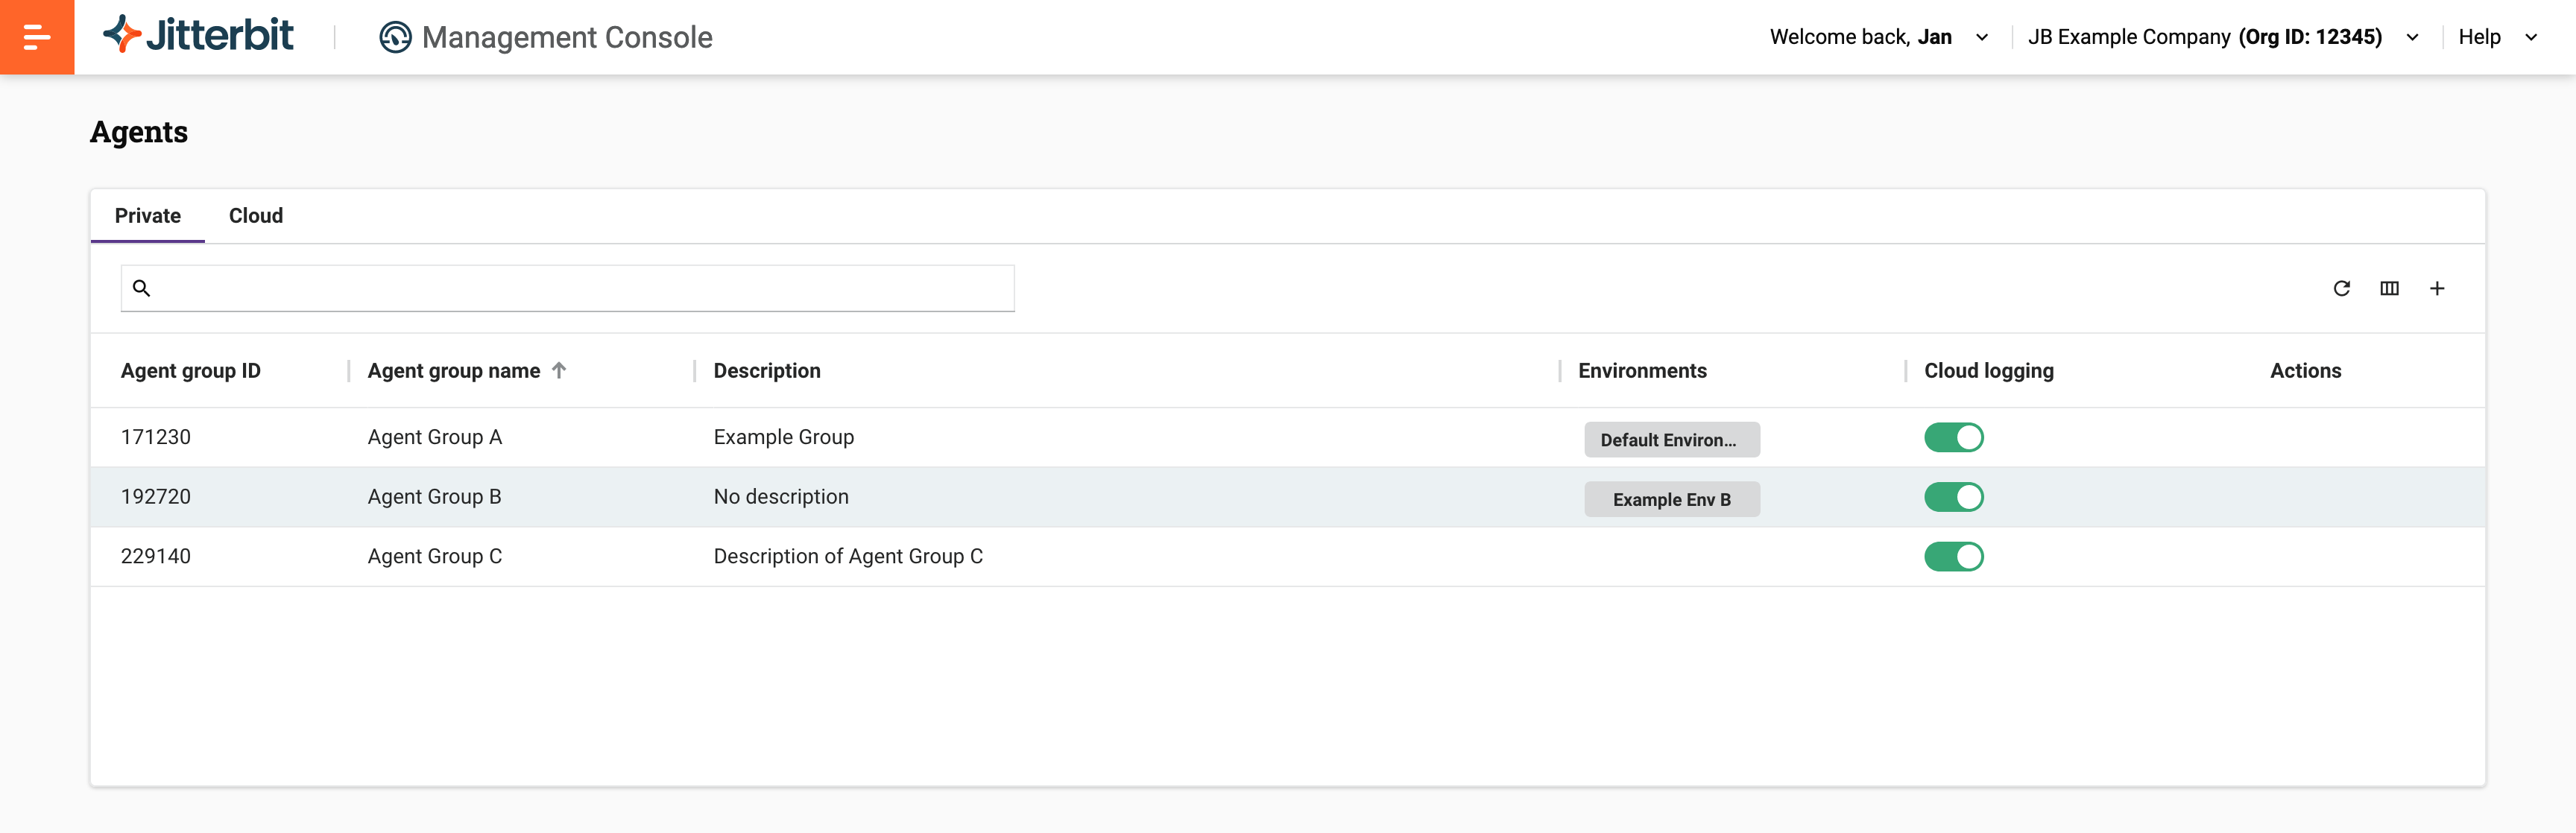2576x833 pixels.
Task: Select agent group ID 192720
Action: point(156,497)
